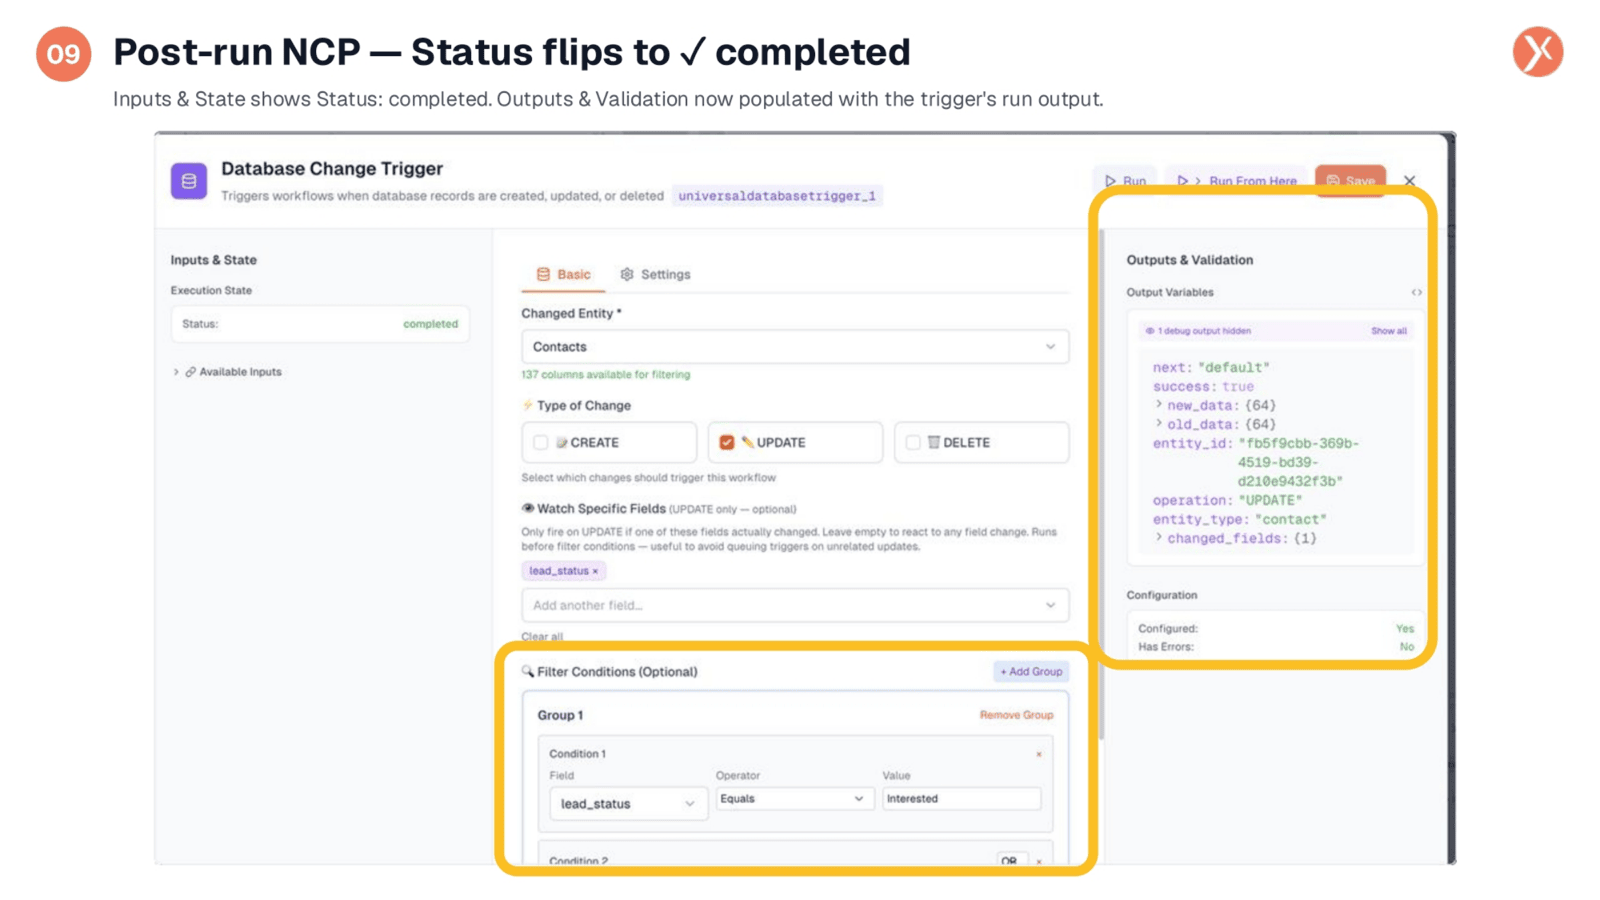Image resolution: width=1600 pixels, height=900 pixels.
Task: Click the completed status value
Action: pyautogui.click(x=430, y=324)
